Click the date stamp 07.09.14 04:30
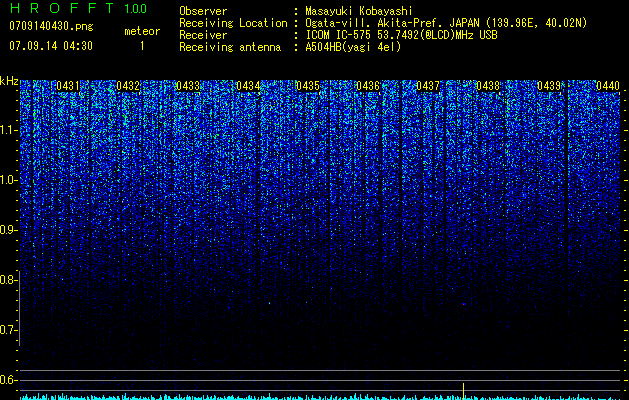The width and height of the screenshot is (629, 400). (51, 46)
